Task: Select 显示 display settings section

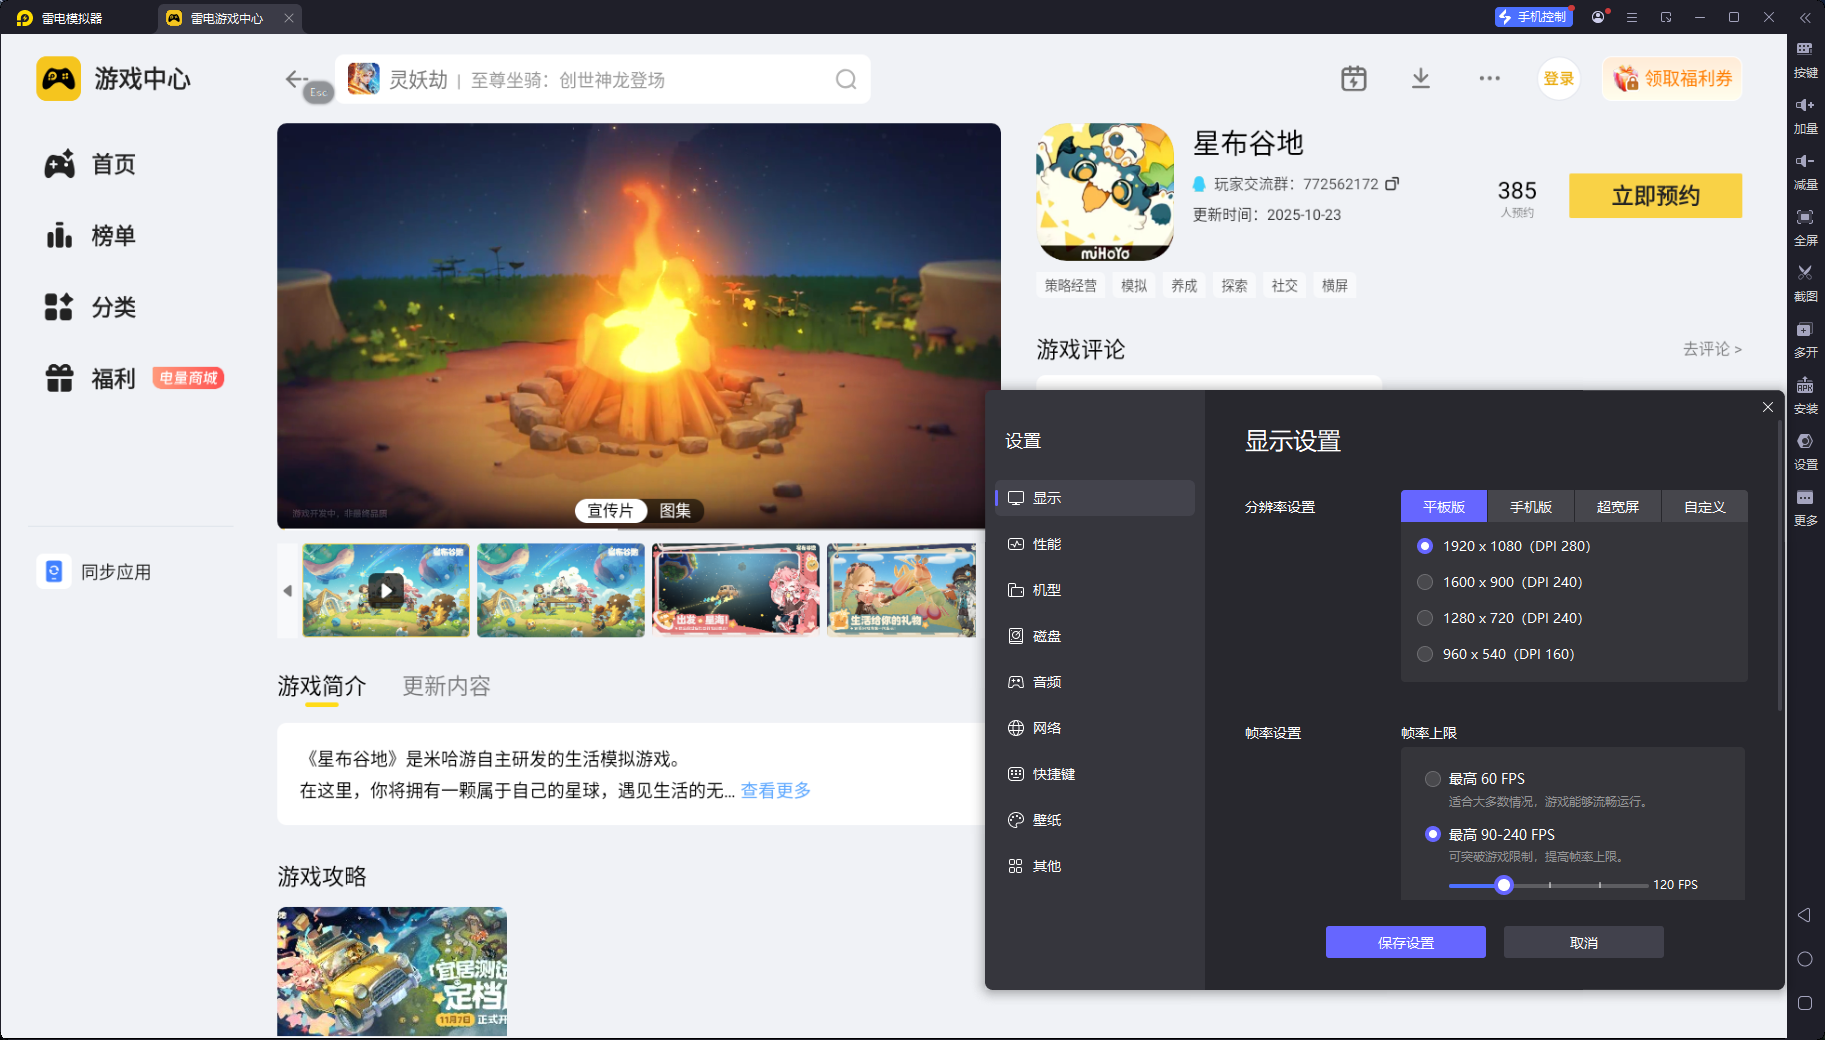Action: (x=1095, y=498)
